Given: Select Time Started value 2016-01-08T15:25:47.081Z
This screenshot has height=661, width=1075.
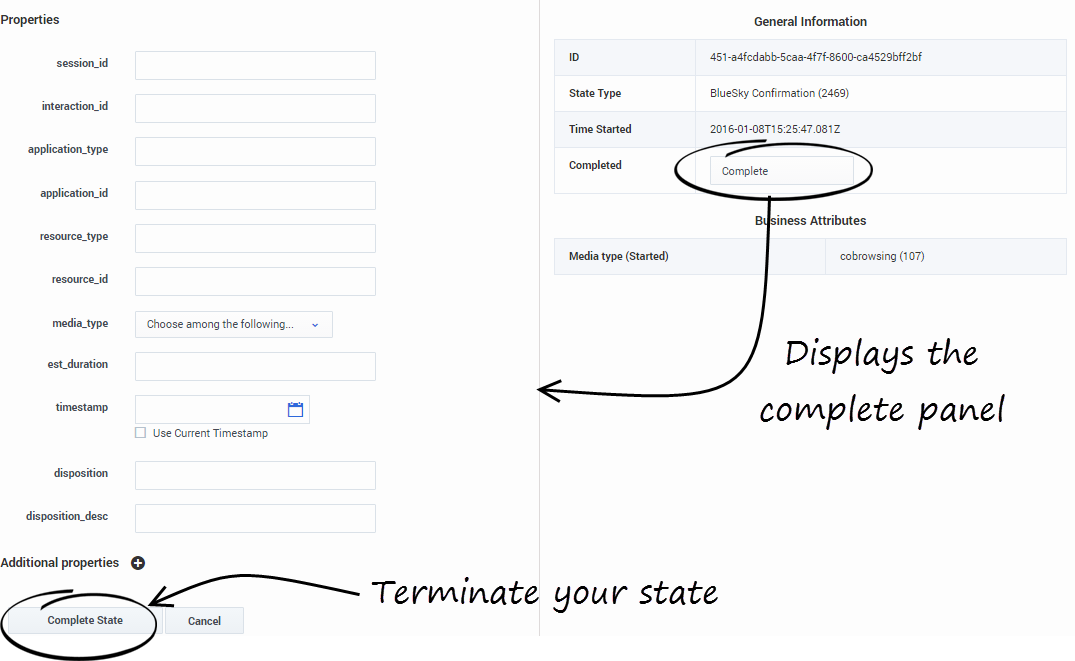Looking at the screenshot, I should point(775,129).
